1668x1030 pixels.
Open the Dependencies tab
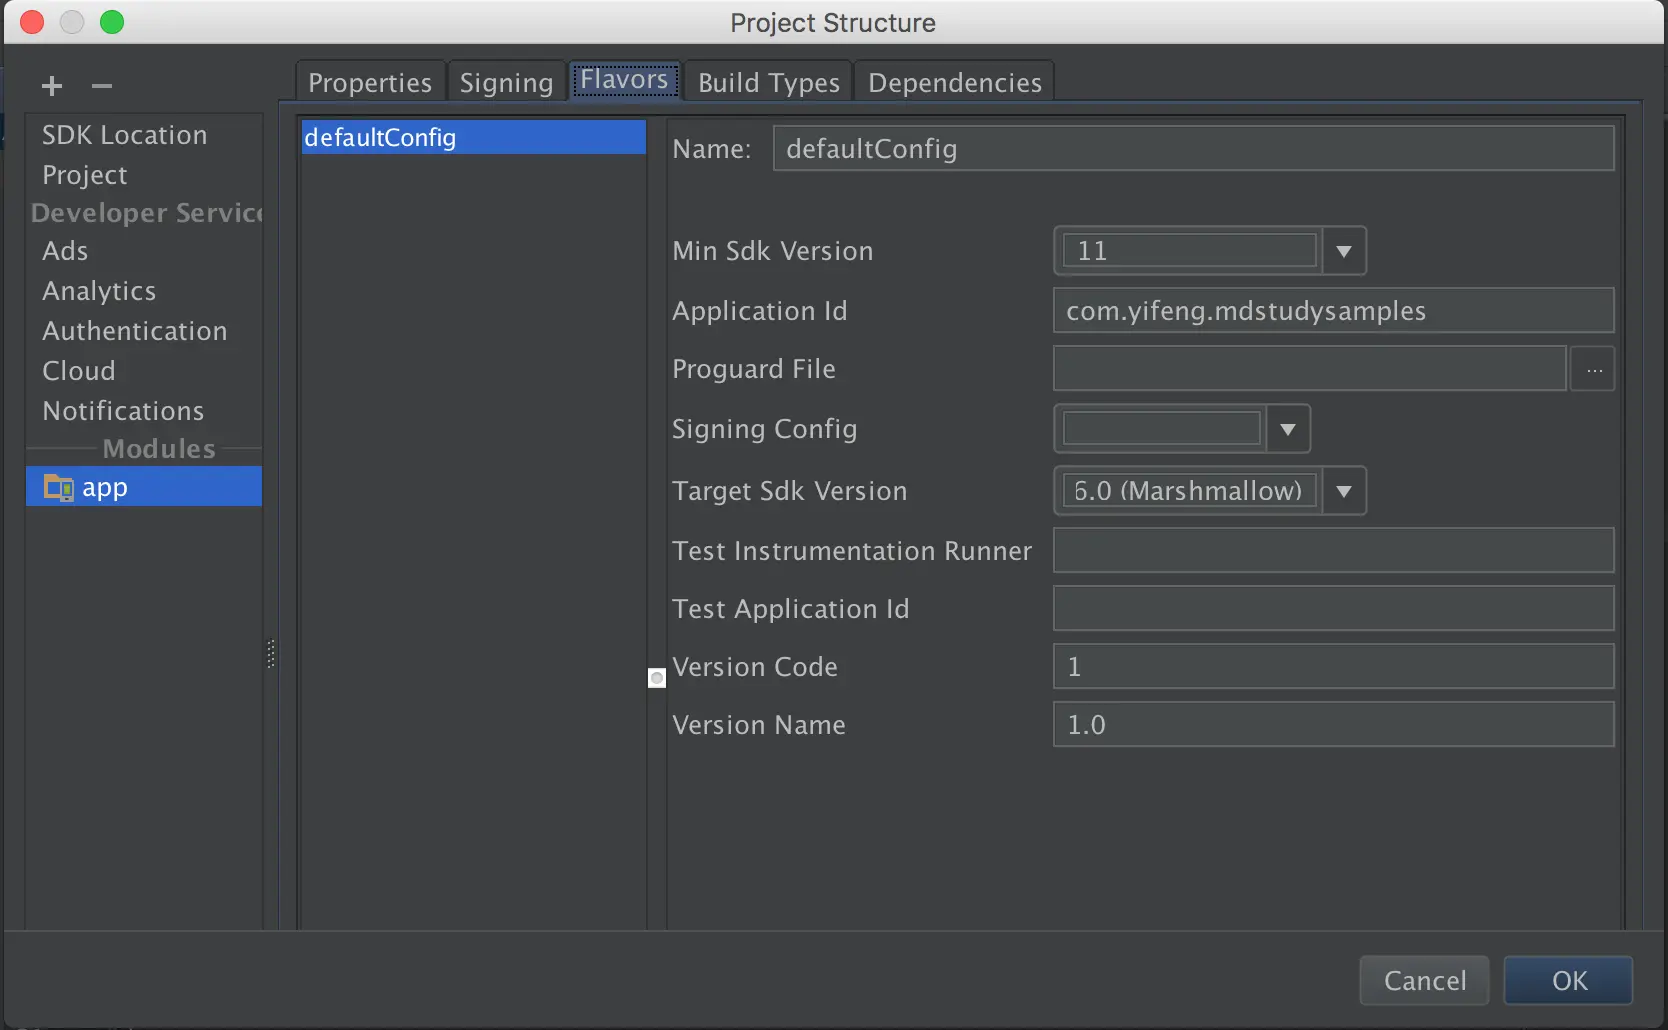(955, 82)
